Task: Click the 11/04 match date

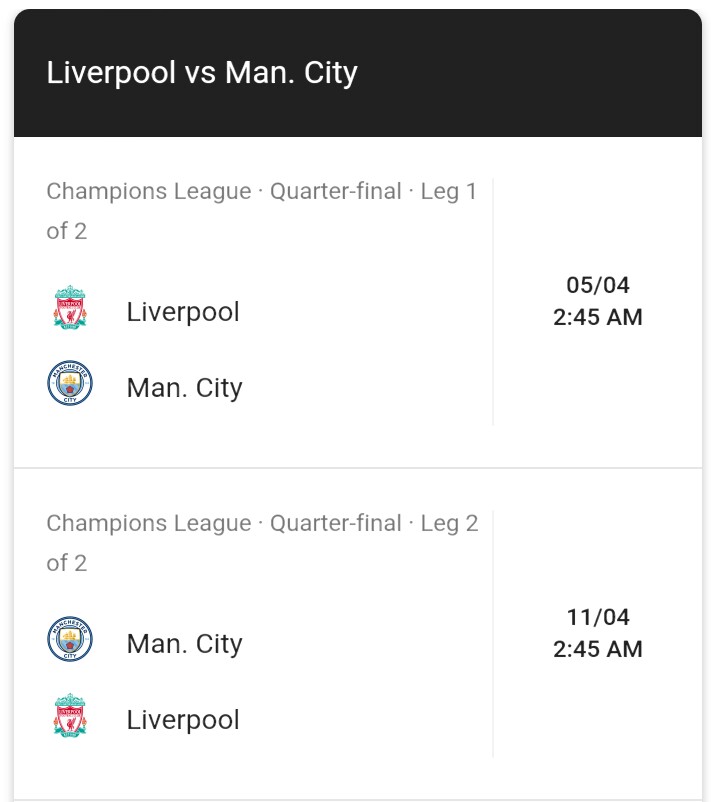Action: [x=598, y=617]
